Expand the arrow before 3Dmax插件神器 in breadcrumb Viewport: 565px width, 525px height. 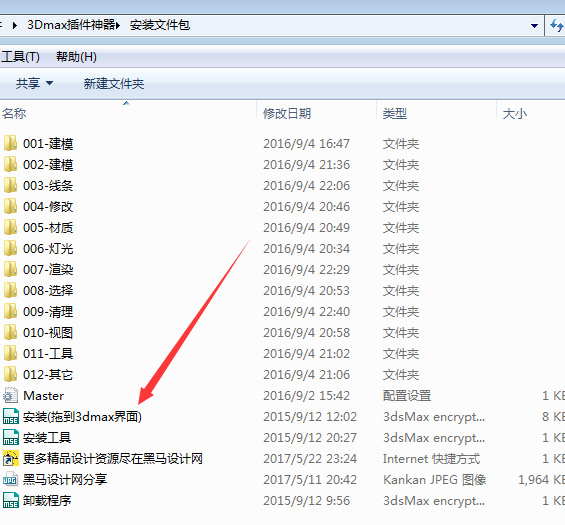click(x=15, y=26)
